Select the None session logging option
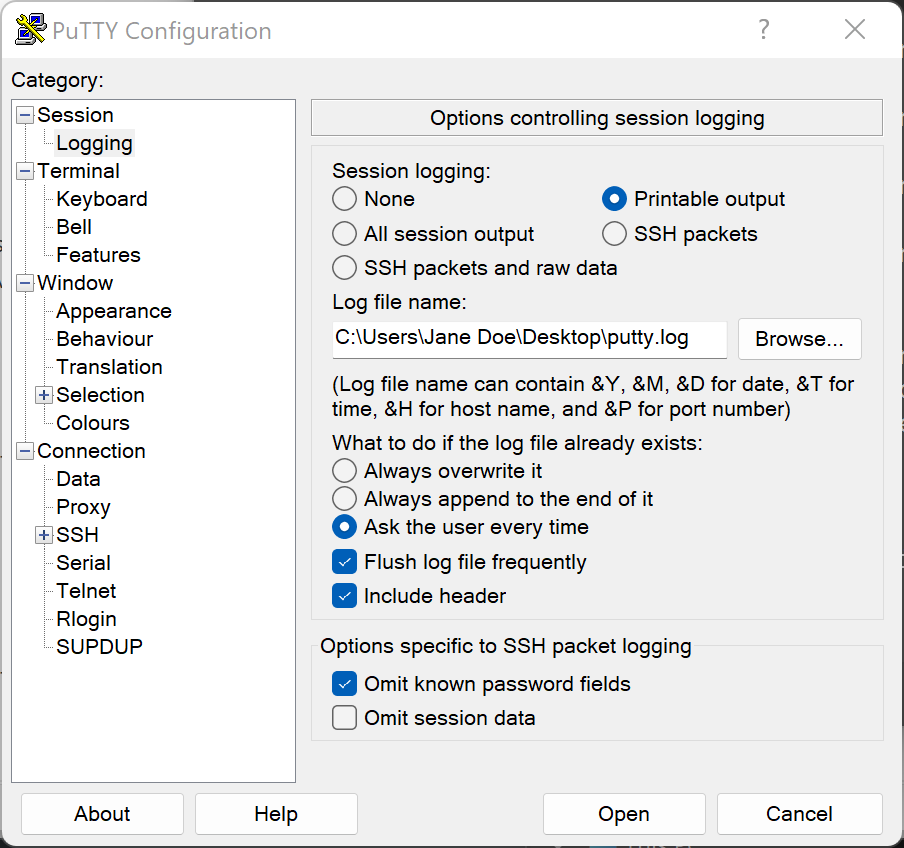Viewport: 904px width, 848px height. (344, 199)
